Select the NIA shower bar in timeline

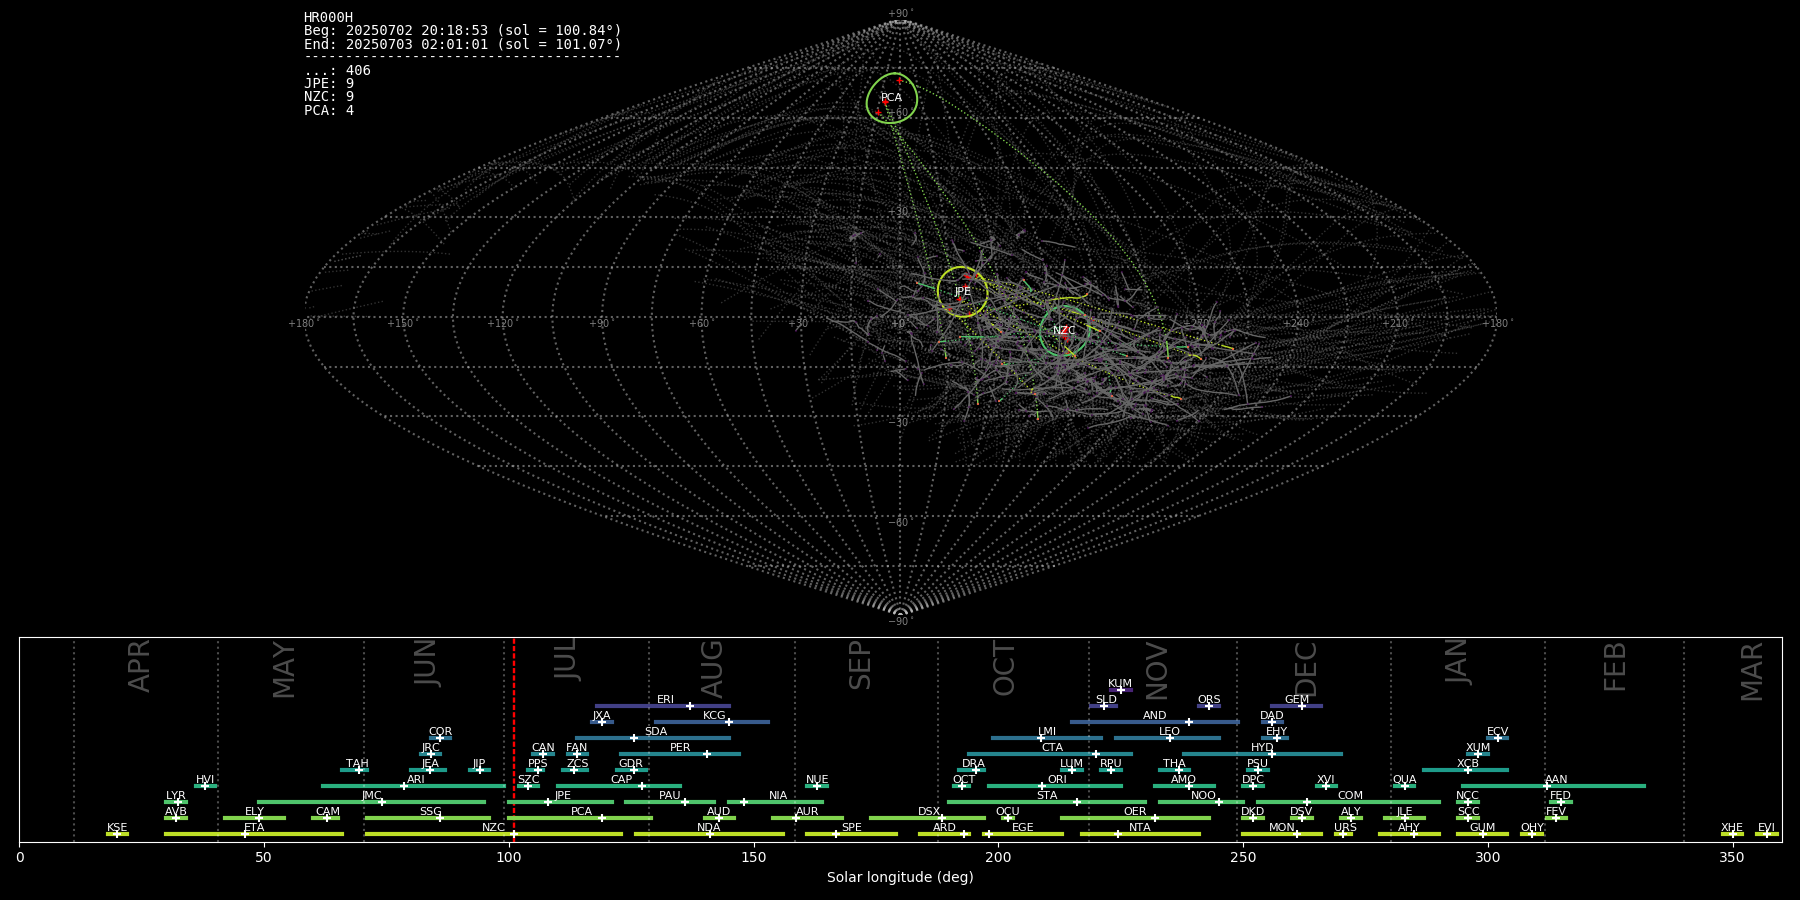pyautogui.click(x=776, y=802)
